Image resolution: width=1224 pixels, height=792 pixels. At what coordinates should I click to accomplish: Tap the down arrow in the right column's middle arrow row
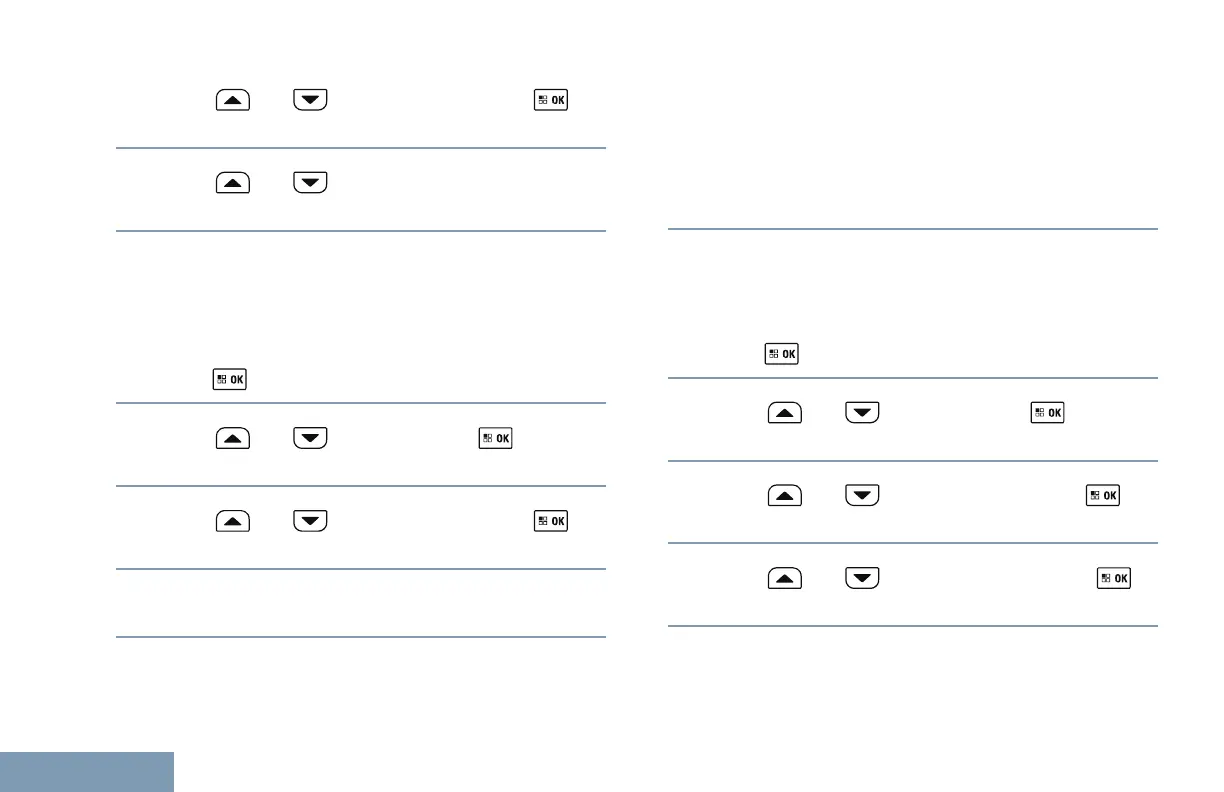[862, 495]
